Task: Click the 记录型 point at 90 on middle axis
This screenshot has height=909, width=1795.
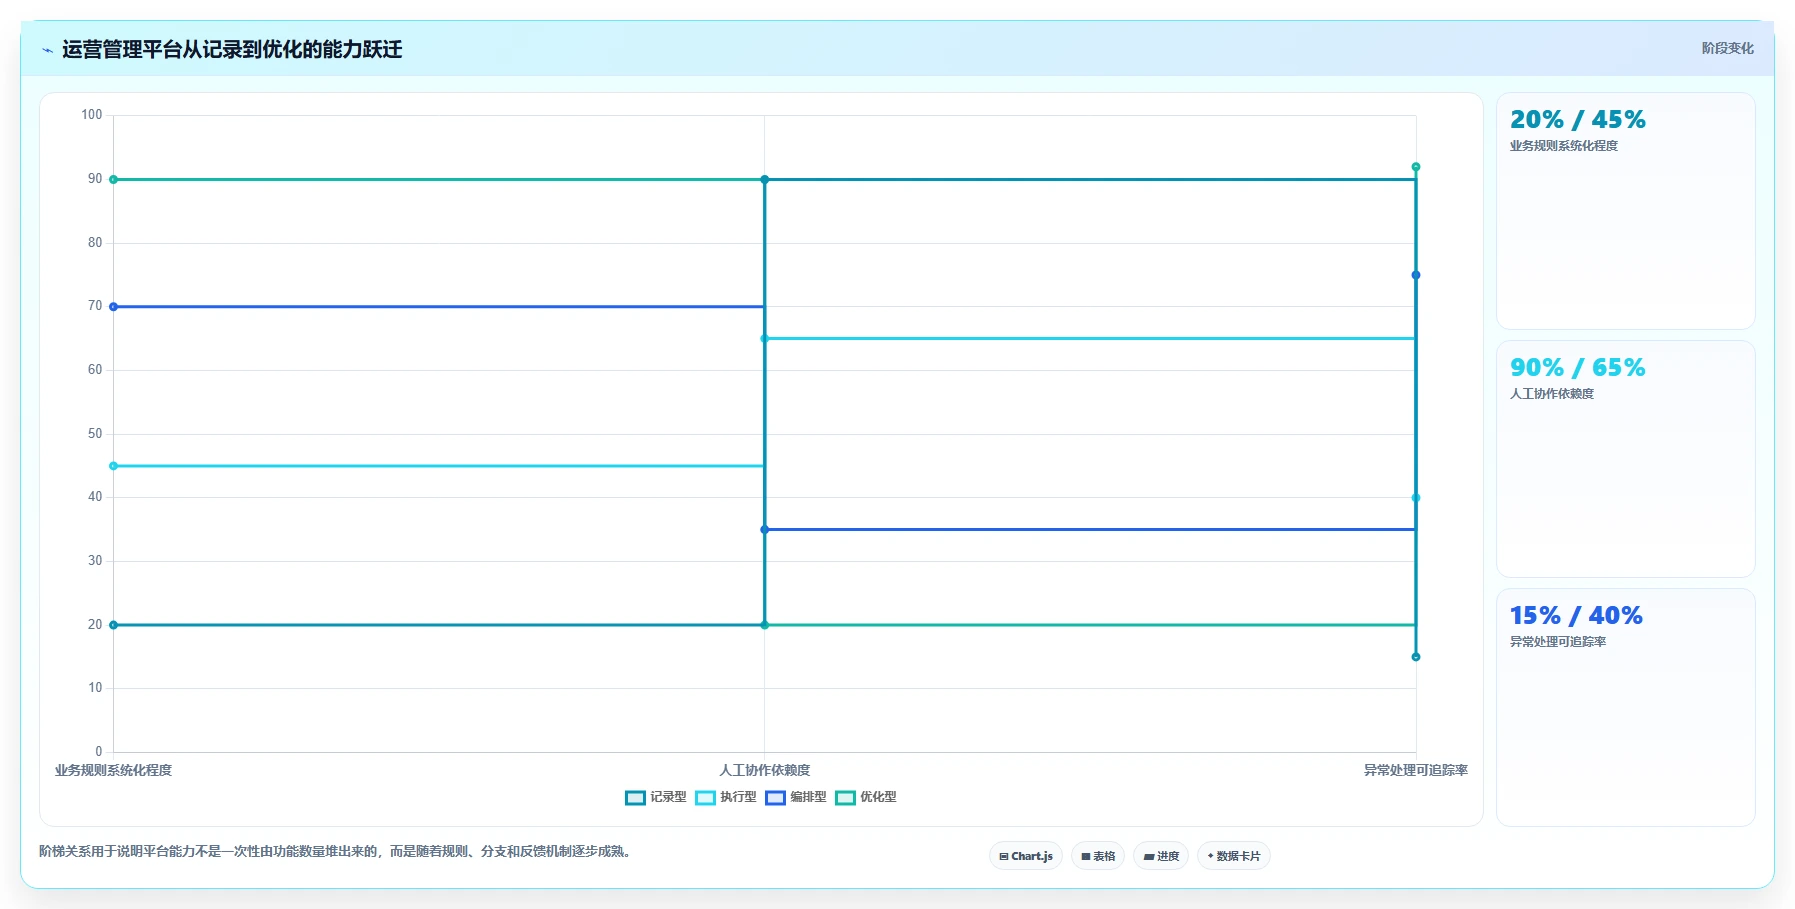Action: [765, 180]
